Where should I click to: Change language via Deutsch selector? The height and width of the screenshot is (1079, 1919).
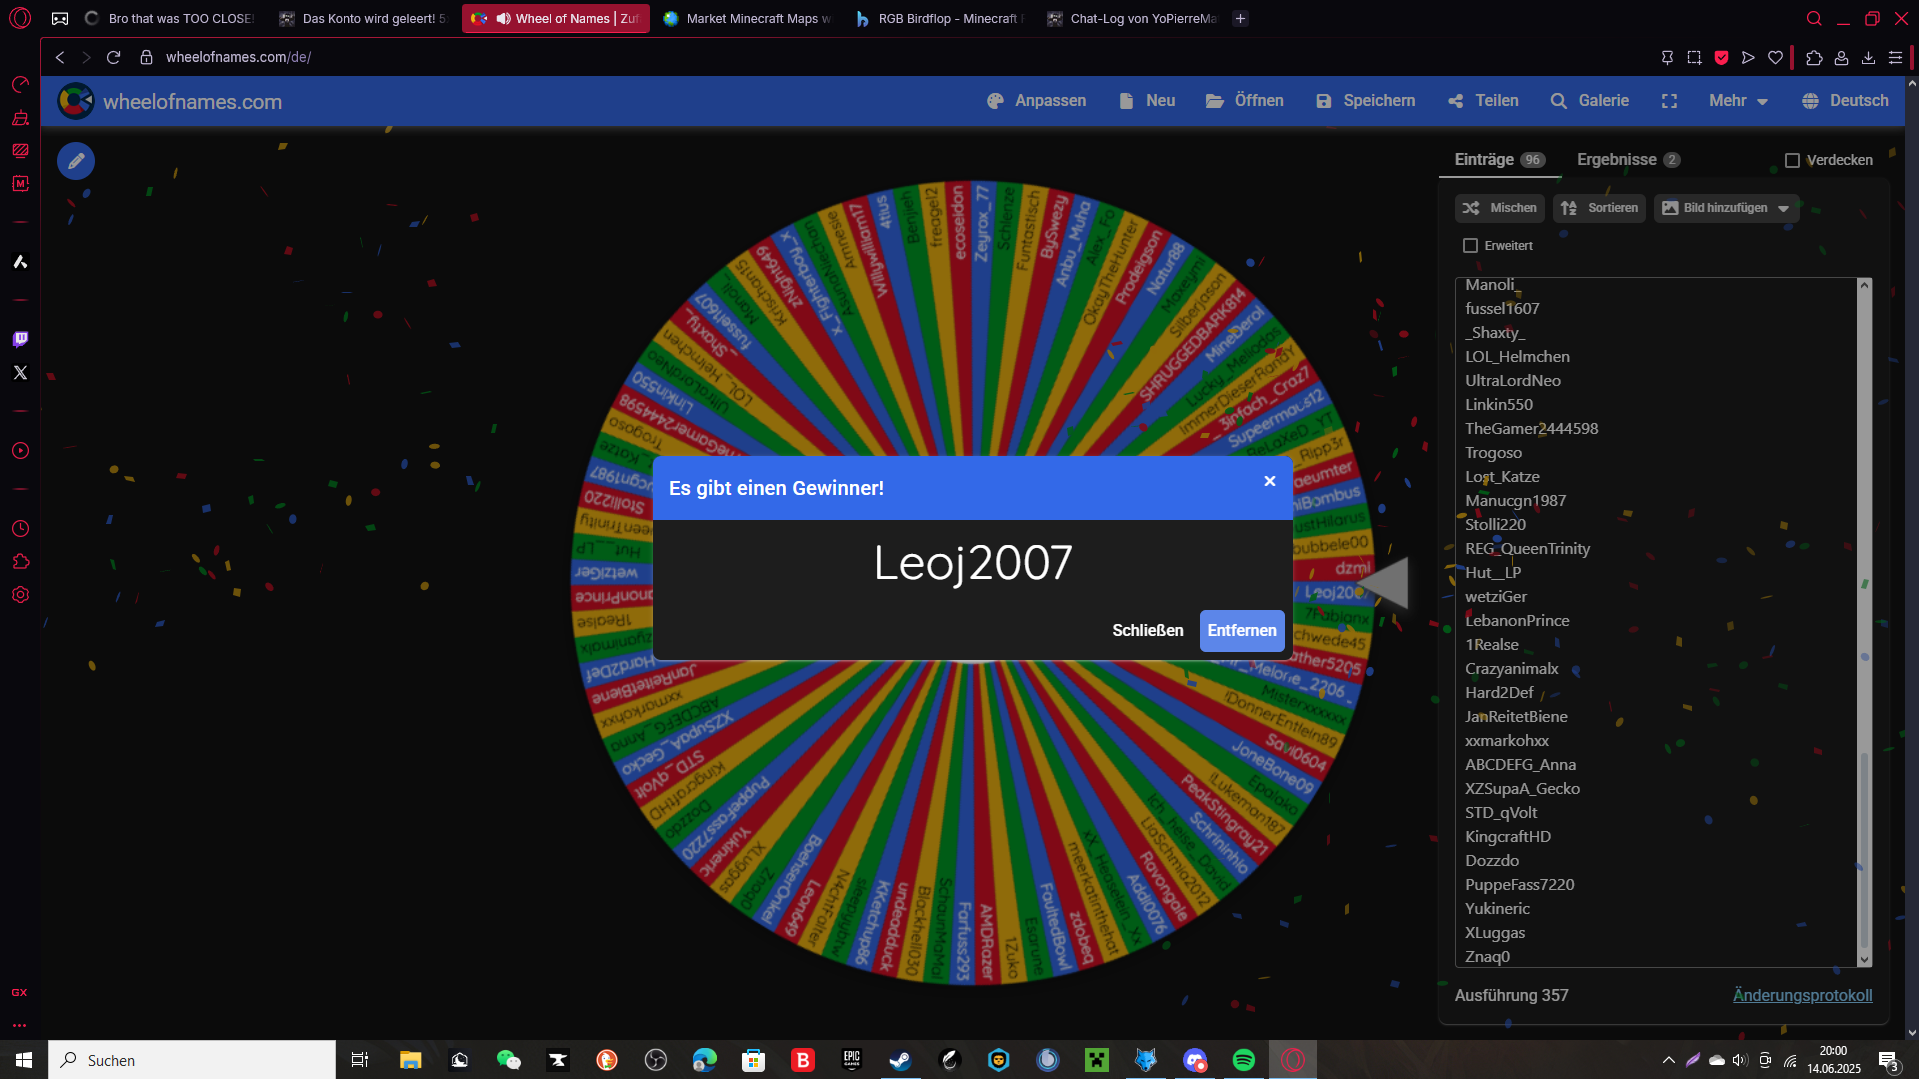[1845, 101]
